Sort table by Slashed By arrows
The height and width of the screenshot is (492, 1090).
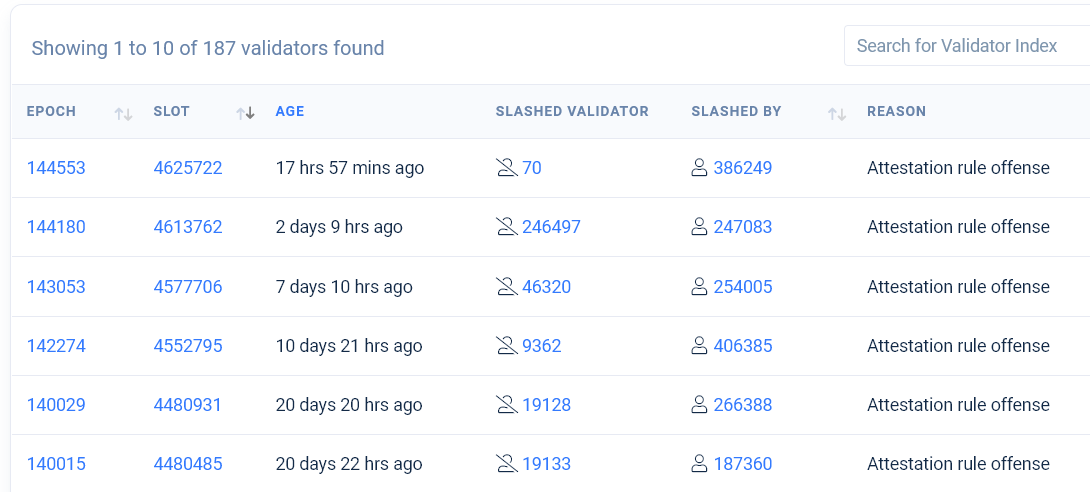click(x=837, y=115)
